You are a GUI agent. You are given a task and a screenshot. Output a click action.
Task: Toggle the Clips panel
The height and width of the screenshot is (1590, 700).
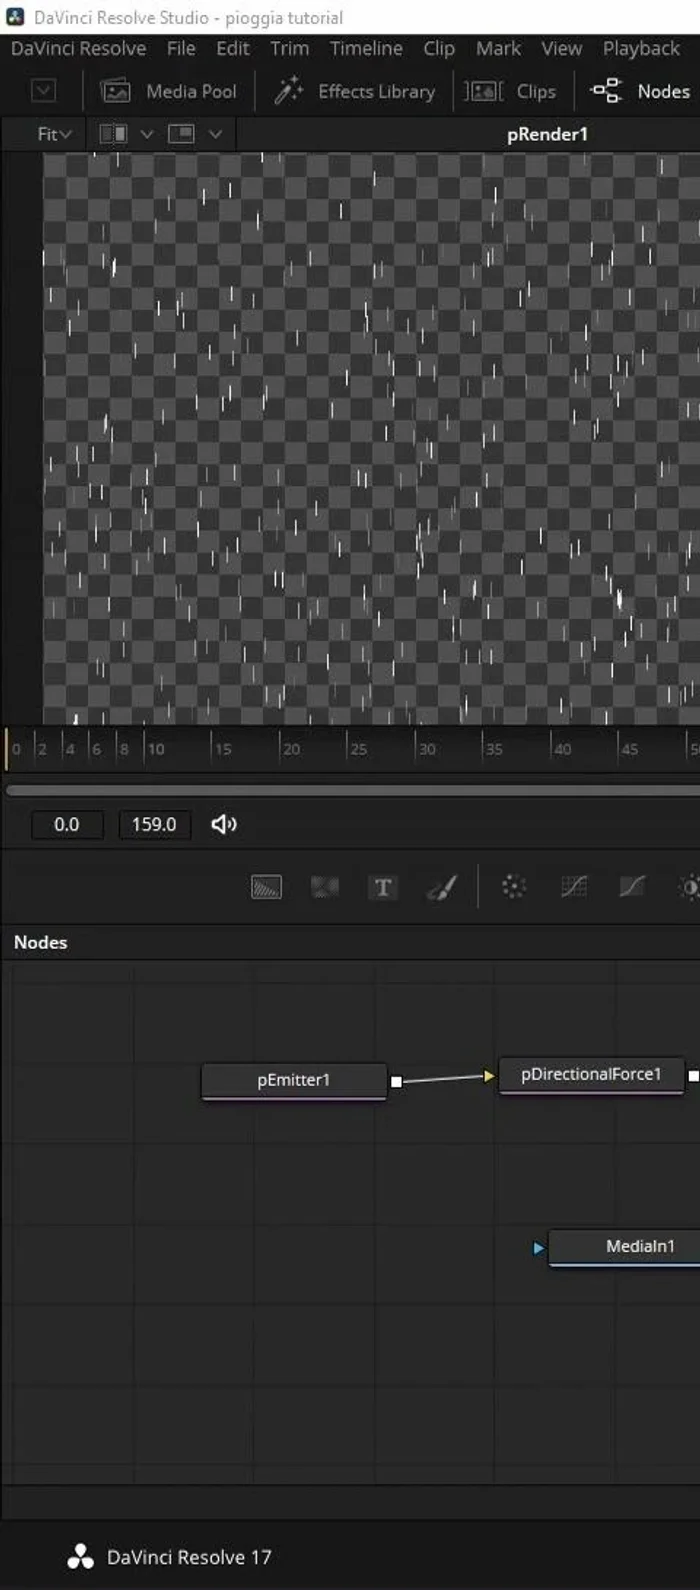pyautogui.click(x=510, y=91)
